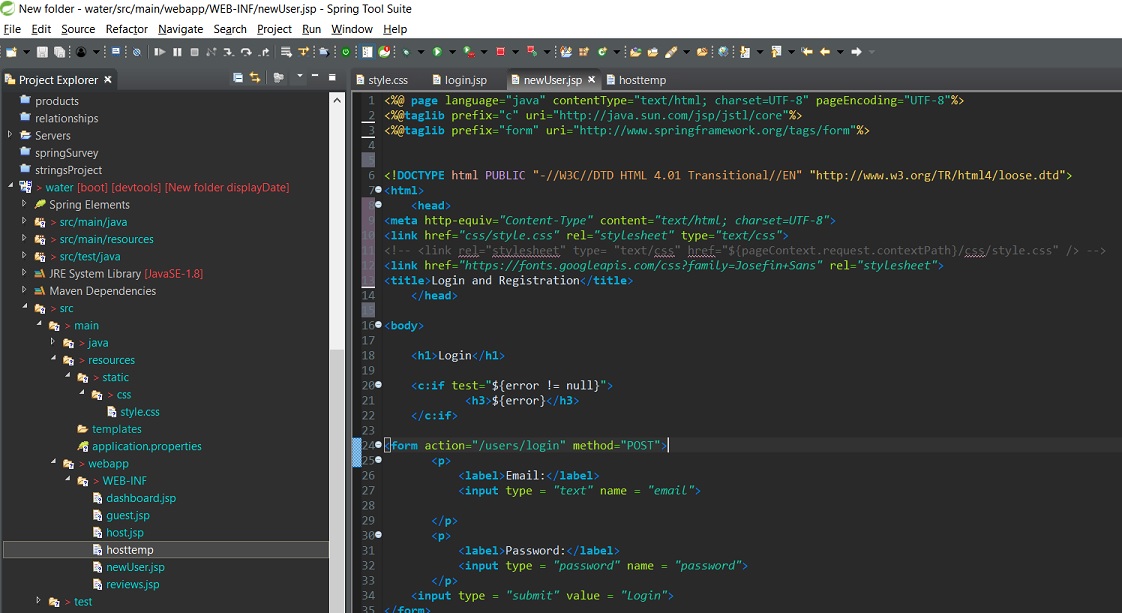Toggle Link with Editor in Project Explorer
This screenshot has width=1122, height=613.
pyautogui.click(x=255, y=79)
